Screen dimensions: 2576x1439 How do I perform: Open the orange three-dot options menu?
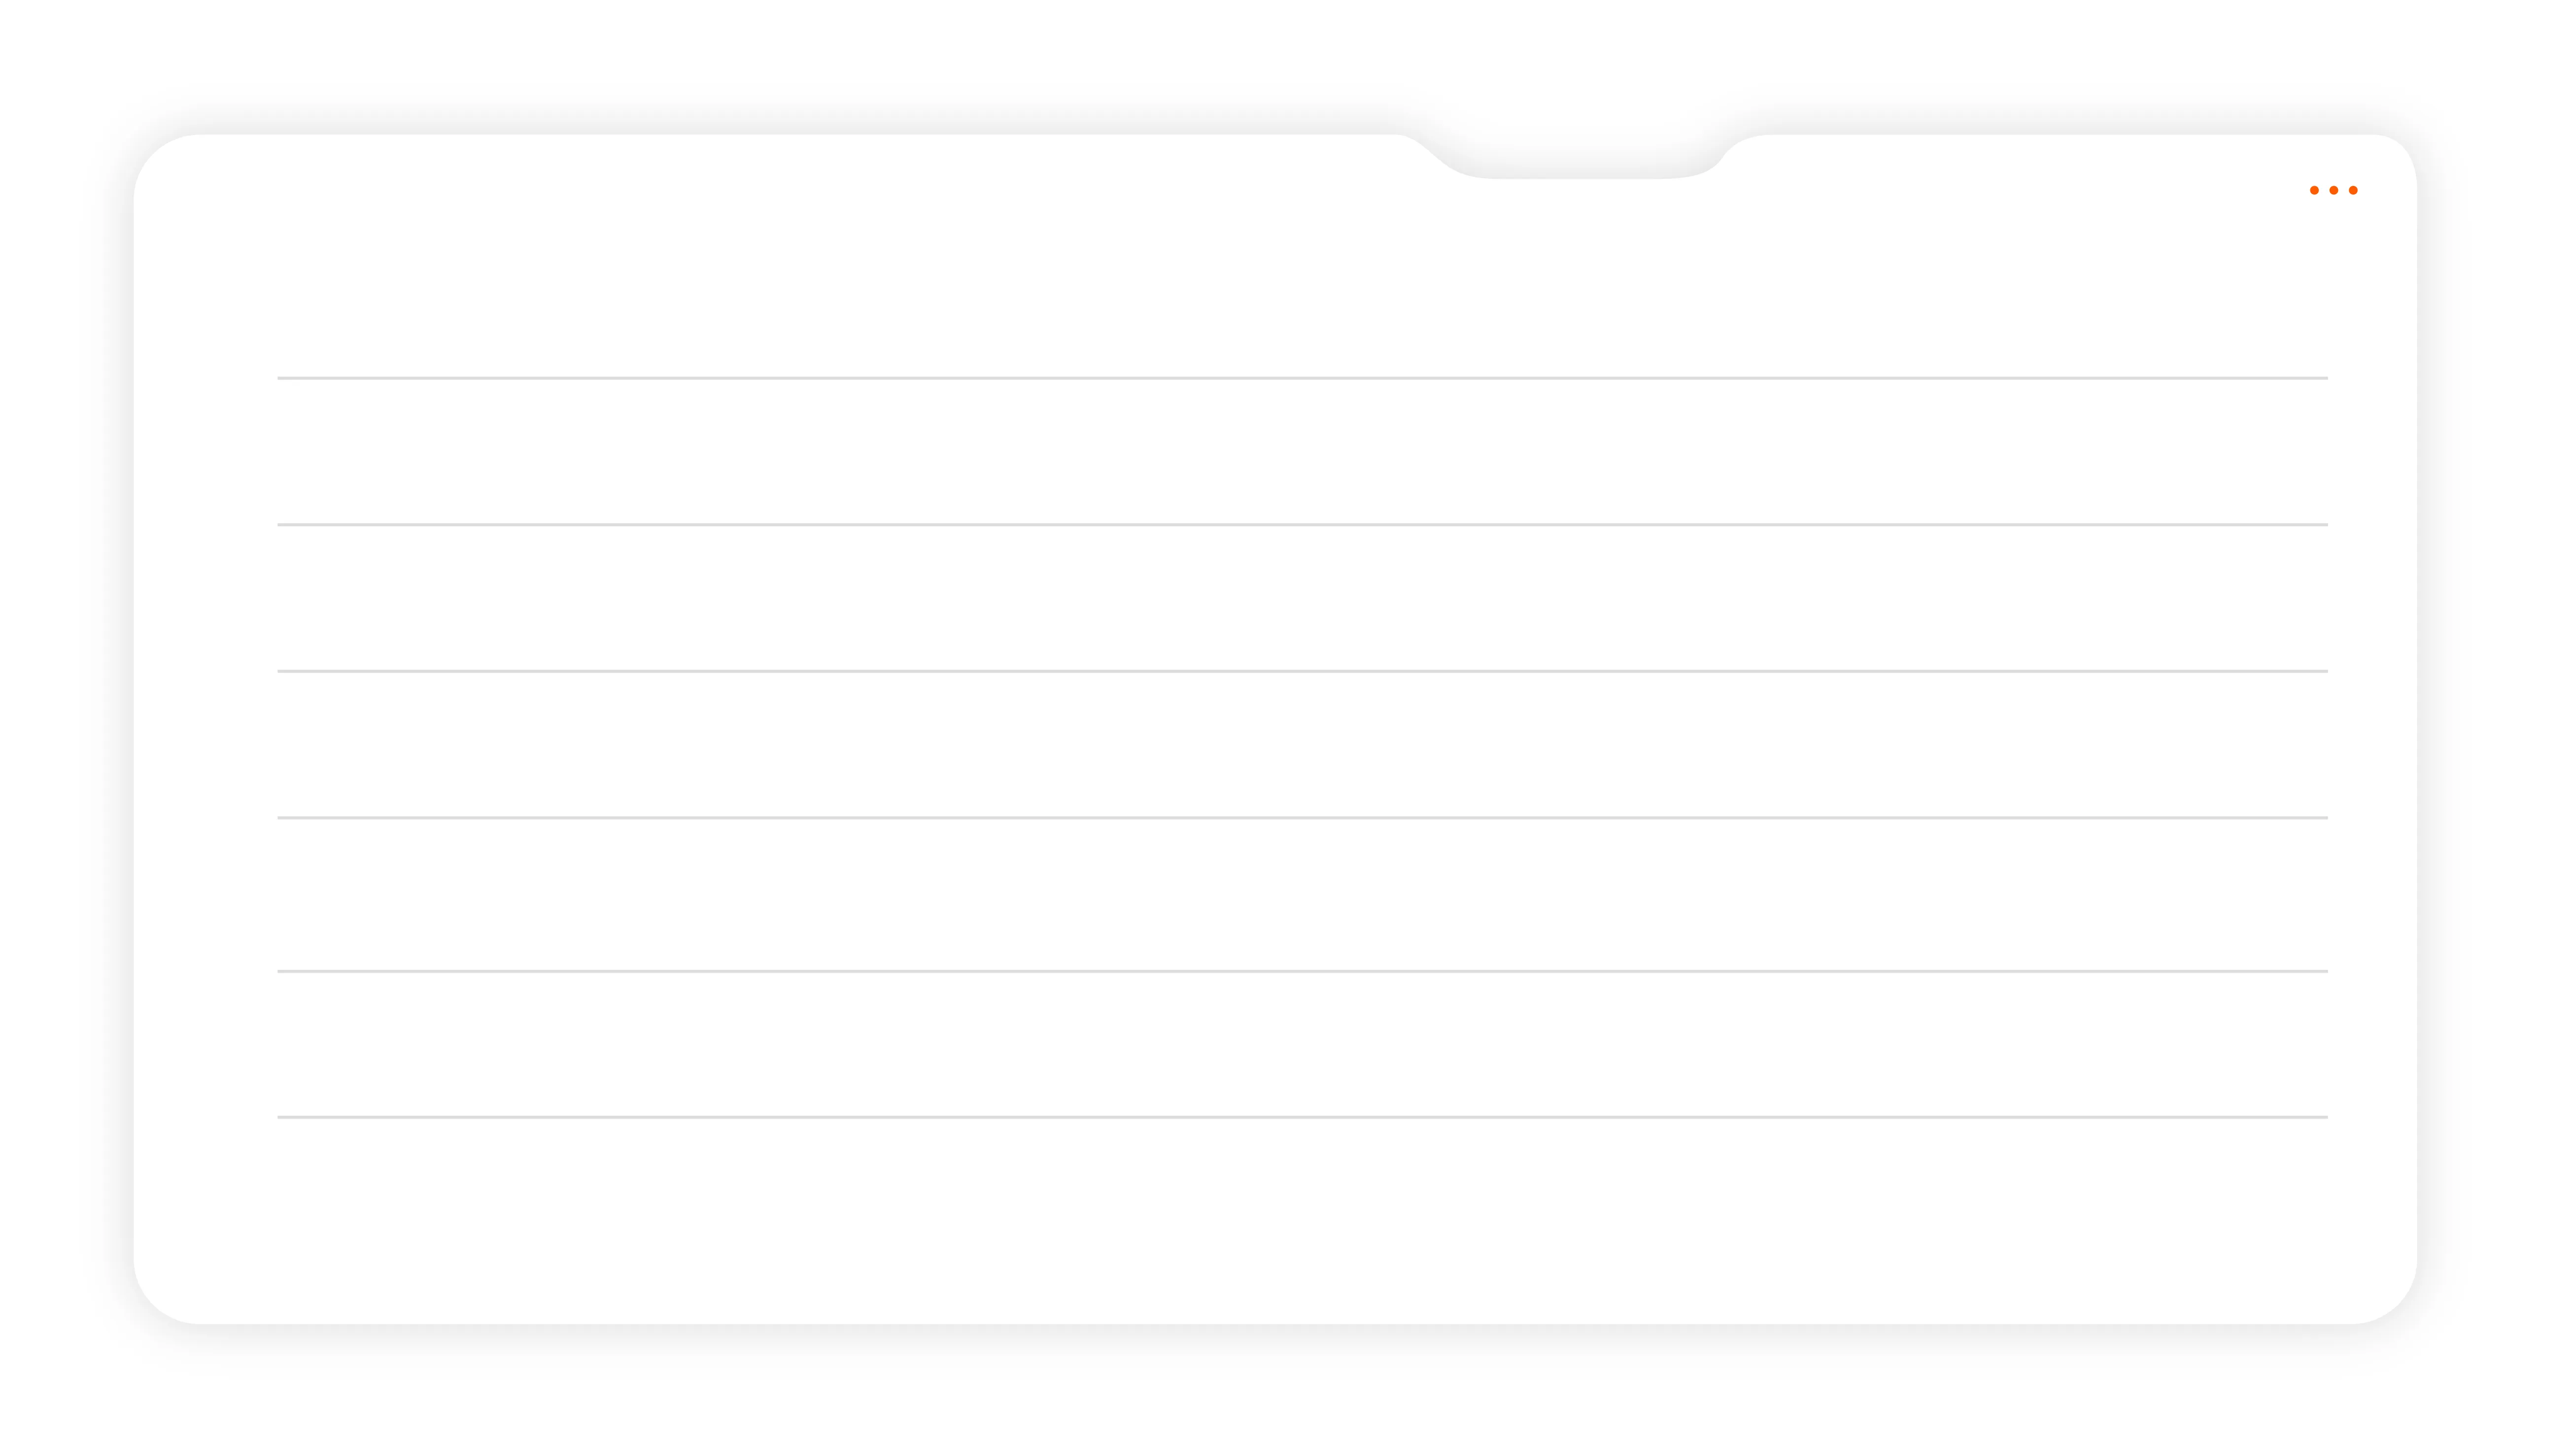pyautogui.click(x=2333, y=190)
